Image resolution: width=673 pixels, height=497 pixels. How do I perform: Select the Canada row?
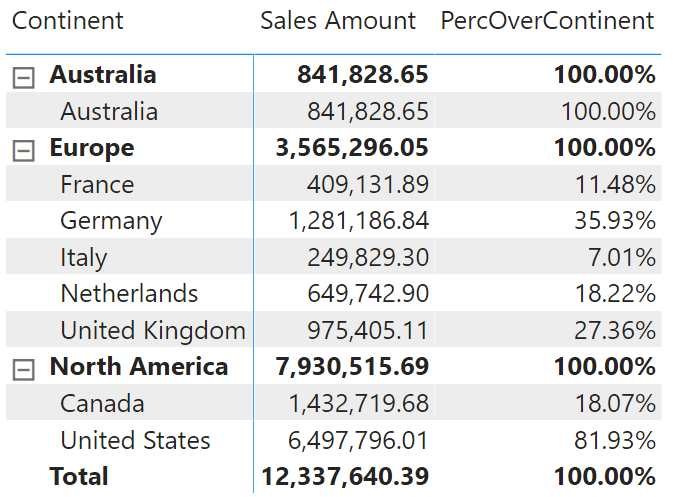tap(333, 403)
